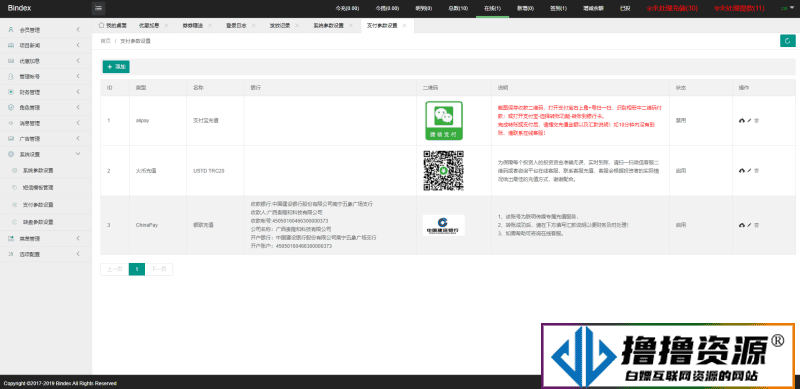800x389 pixels.
Task: Click the icon beside 消息管理 in the sidebar
Action: tap(11, 123)
